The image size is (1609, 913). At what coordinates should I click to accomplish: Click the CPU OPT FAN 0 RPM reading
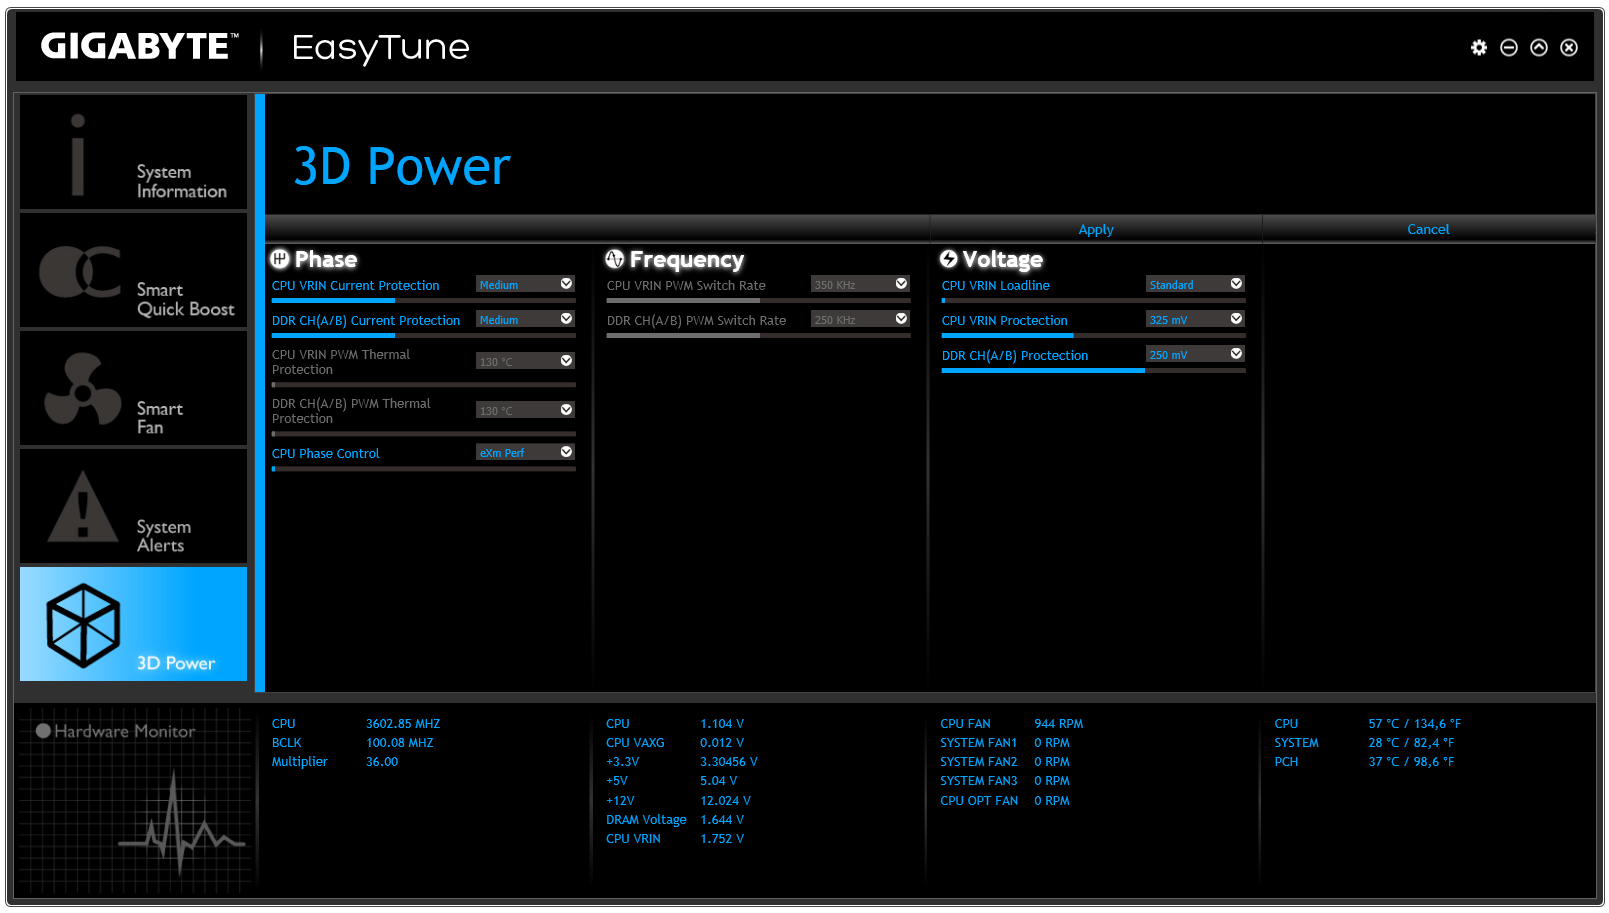pyautogui.click(x=1052, y=800)
